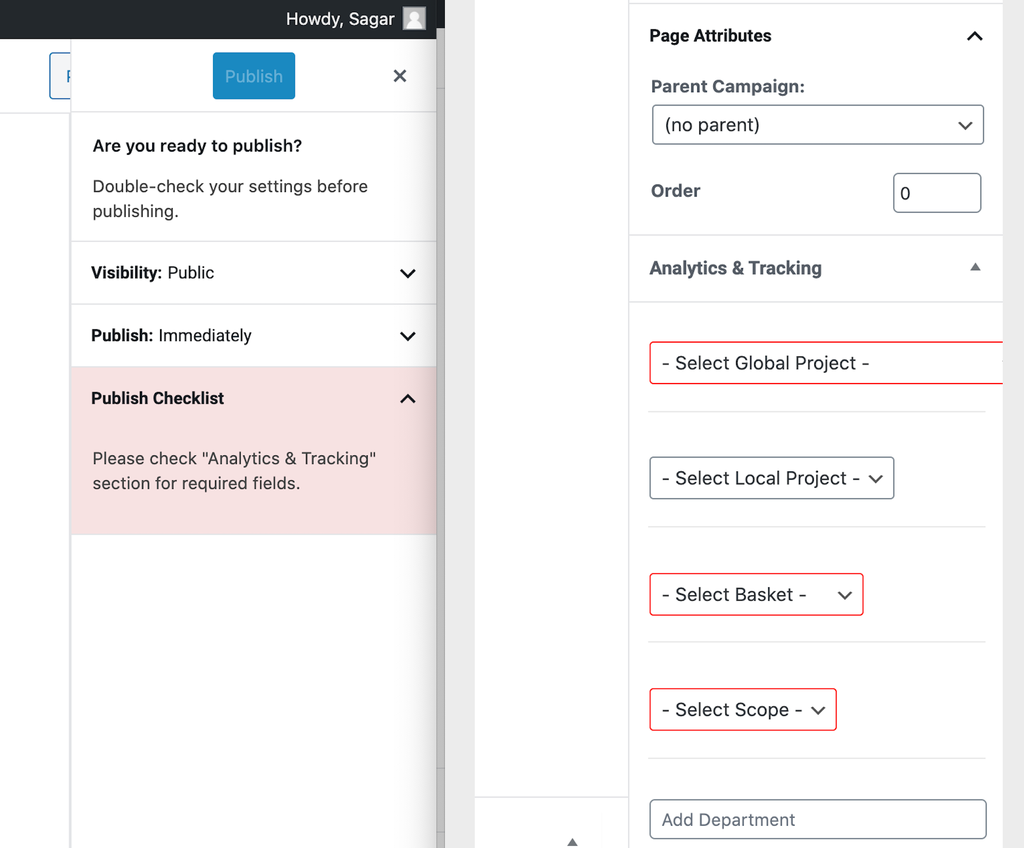This screenshot has width=1024, height=848.
Task: Click the 'Double-check your settings' text
Action: pyautogui.click(x=230, y=199)
